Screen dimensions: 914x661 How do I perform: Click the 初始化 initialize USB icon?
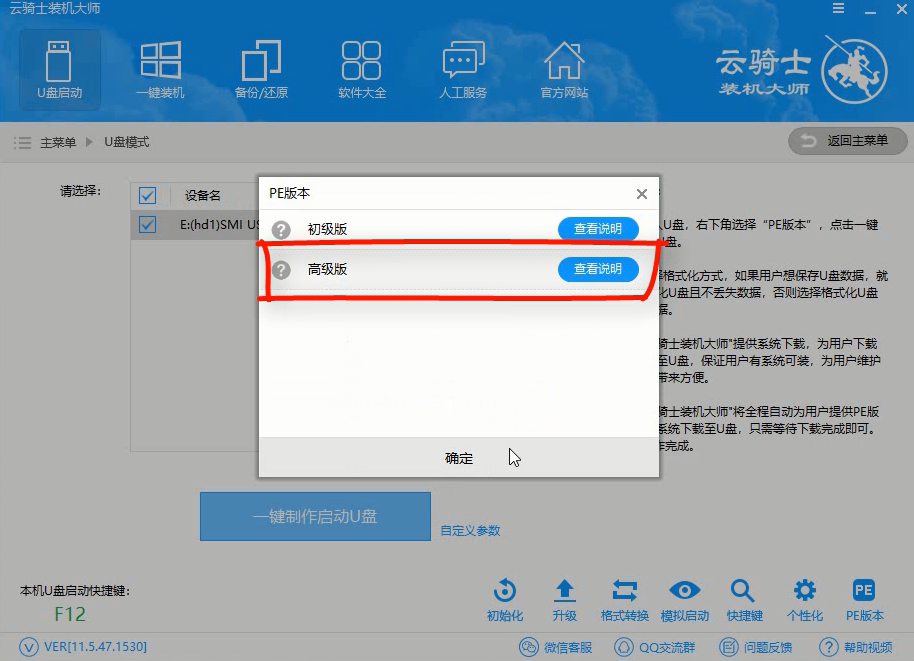(x=504, y=597)
